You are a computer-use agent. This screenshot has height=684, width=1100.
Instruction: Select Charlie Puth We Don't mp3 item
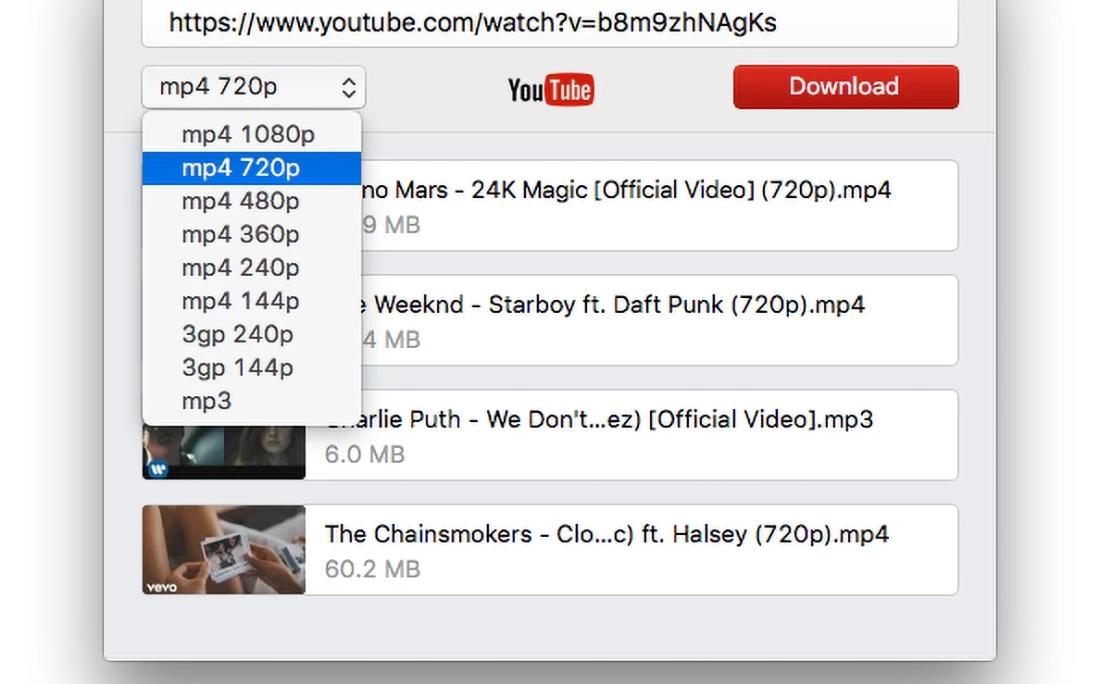[630, 435]
